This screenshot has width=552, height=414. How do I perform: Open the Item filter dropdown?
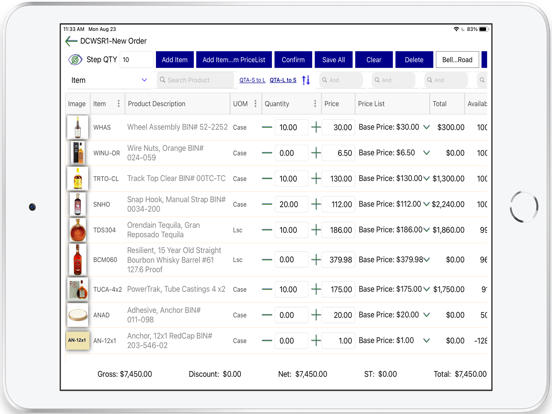click(109, 80)
